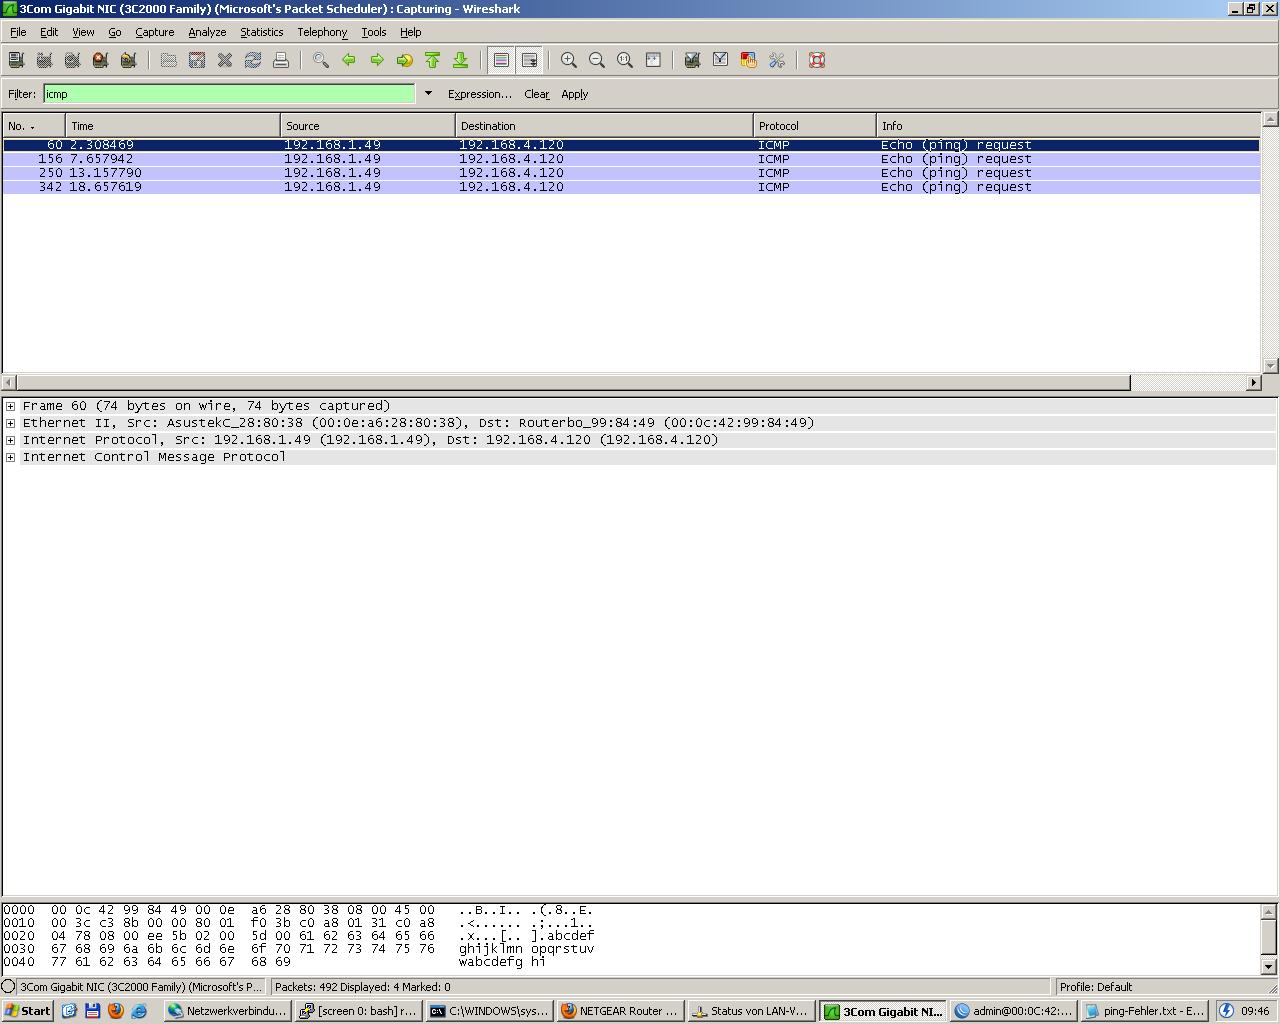Expand the Ethernet II section
The width and height of the screenshot is (1280, 1024).
click(10, 423)
